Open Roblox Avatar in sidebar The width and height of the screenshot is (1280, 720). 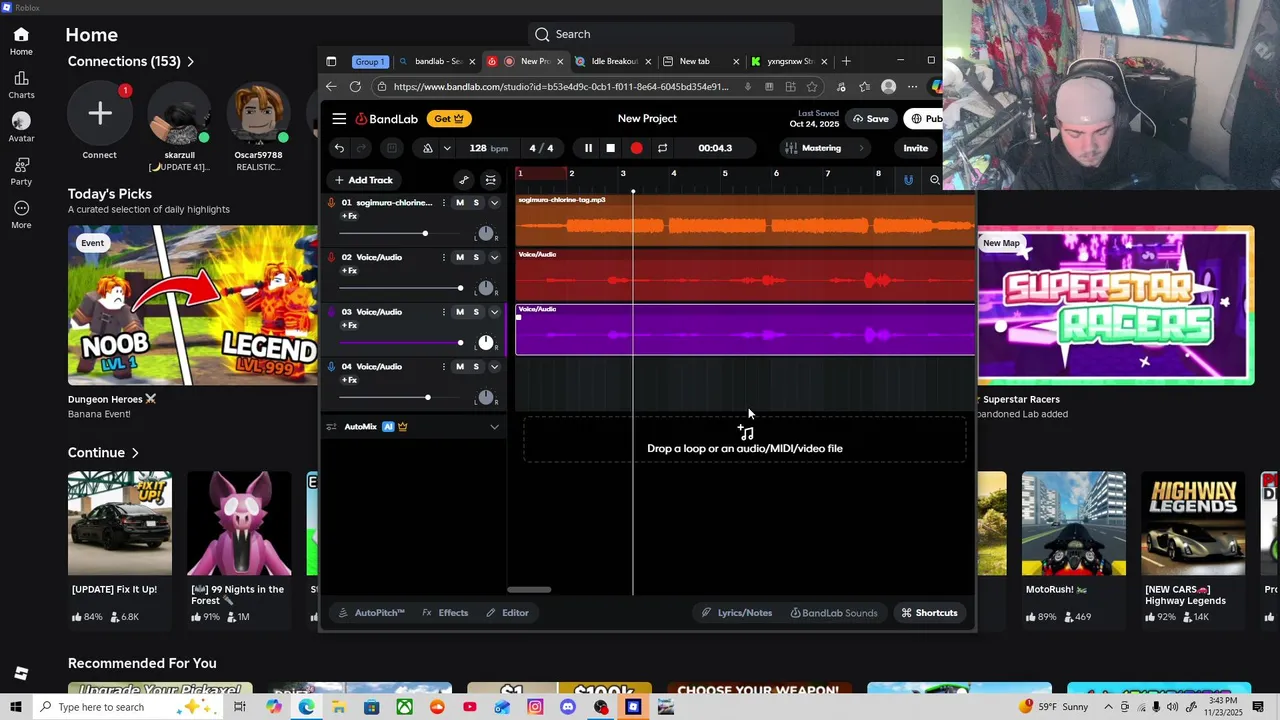[x=21, y=127]
